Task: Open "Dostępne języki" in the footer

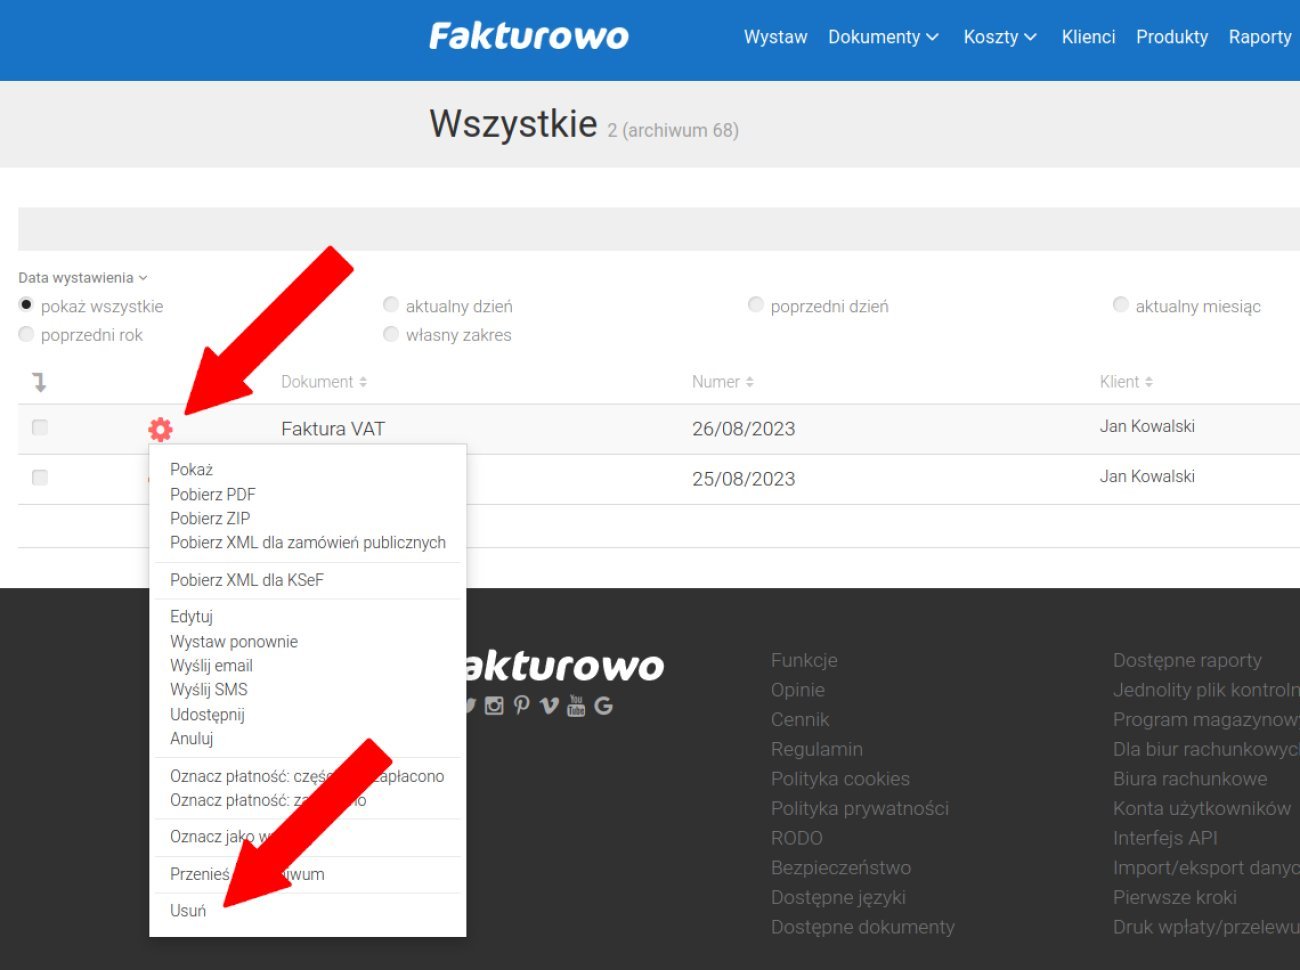Action: 838,897
